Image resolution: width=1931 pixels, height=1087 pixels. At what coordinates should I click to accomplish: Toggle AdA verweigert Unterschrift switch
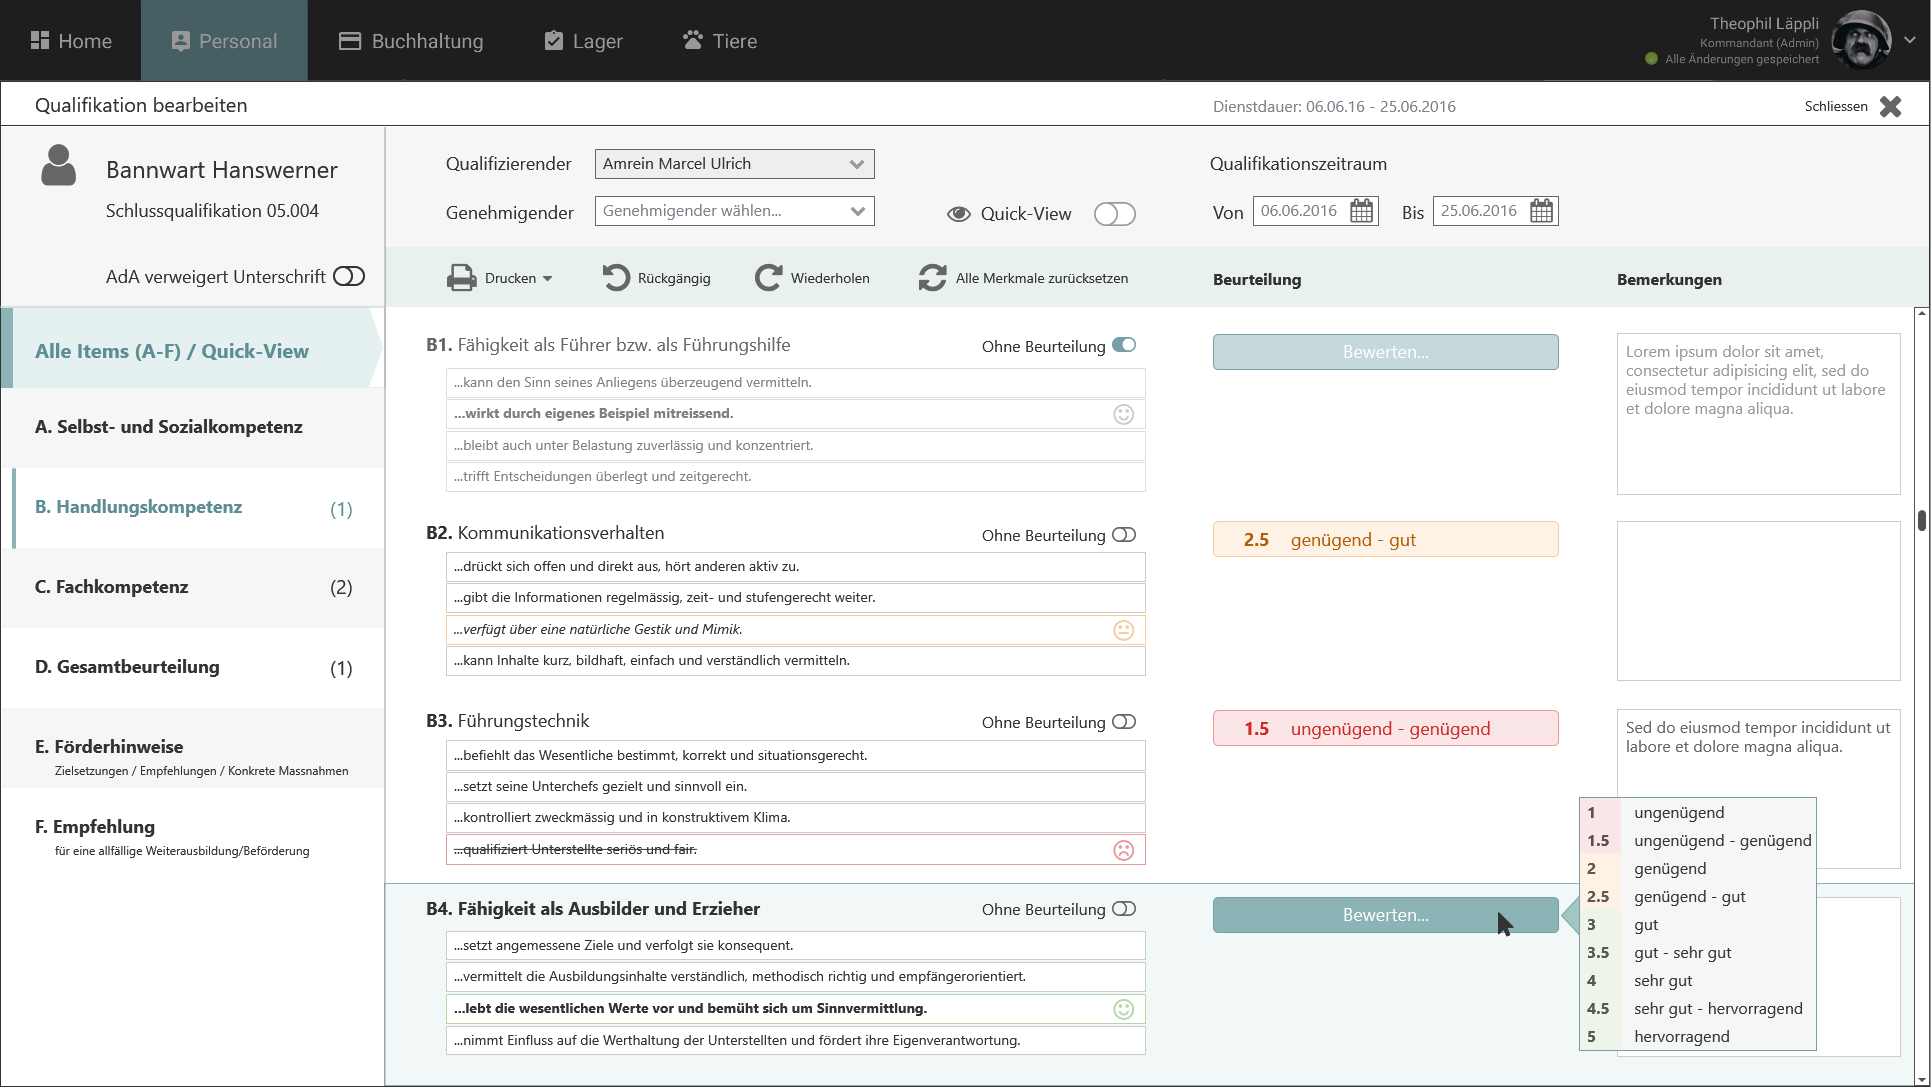point(349,276)
